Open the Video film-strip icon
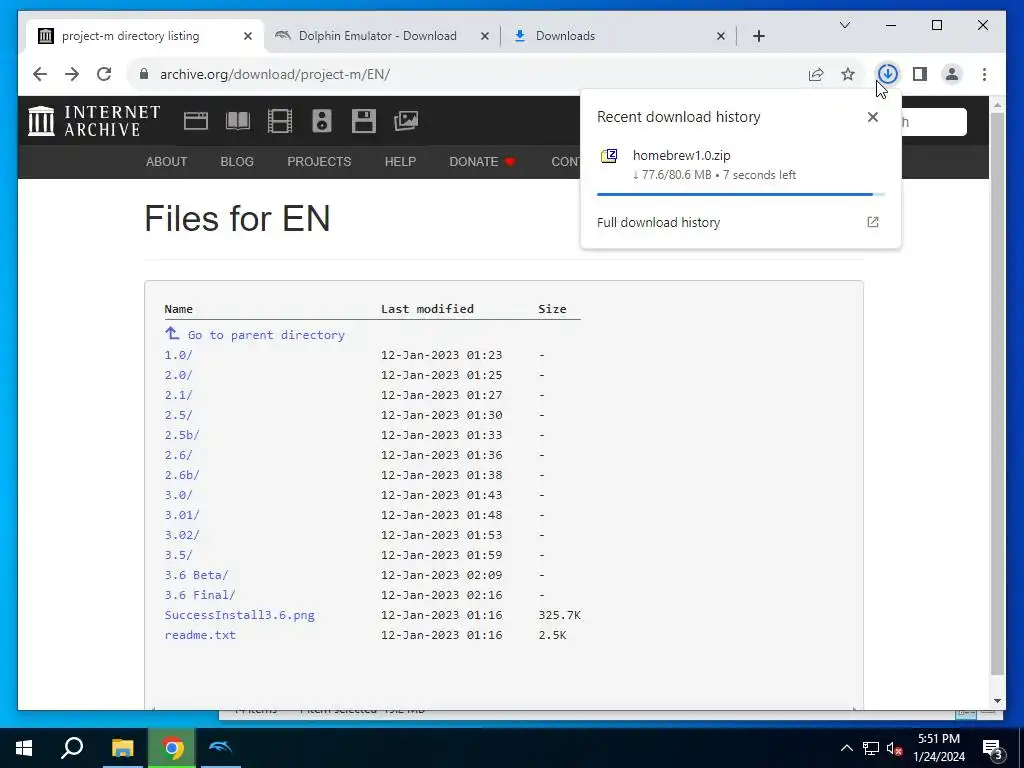 (280, 121)
